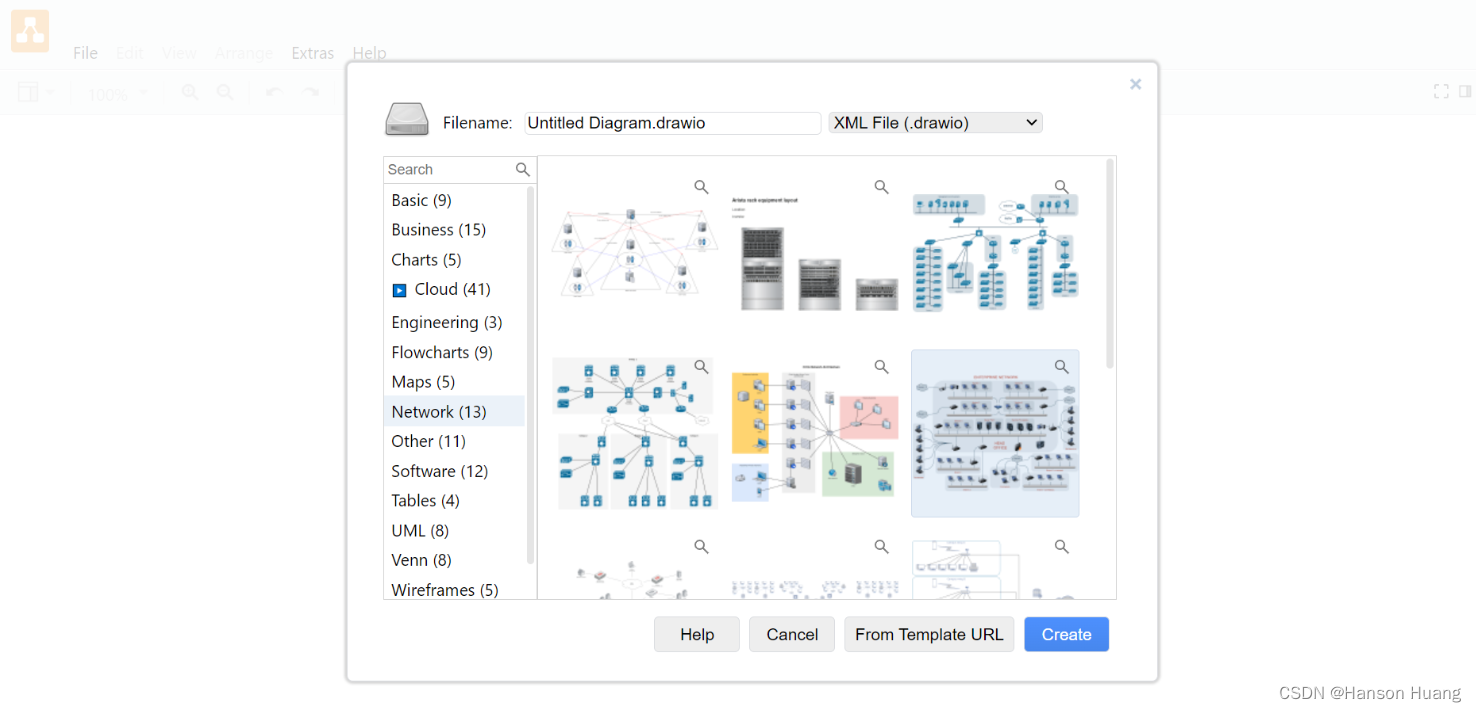This screenshot has height=712, width=1476.
Task: Click the template Search input field
Action: 450,169
